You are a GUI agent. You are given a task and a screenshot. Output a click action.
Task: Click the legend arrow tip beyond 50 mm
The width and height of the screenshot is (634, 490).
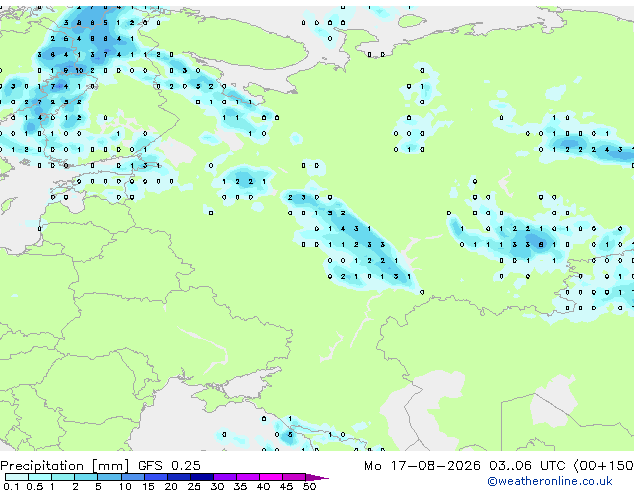[x=317, y=477]
